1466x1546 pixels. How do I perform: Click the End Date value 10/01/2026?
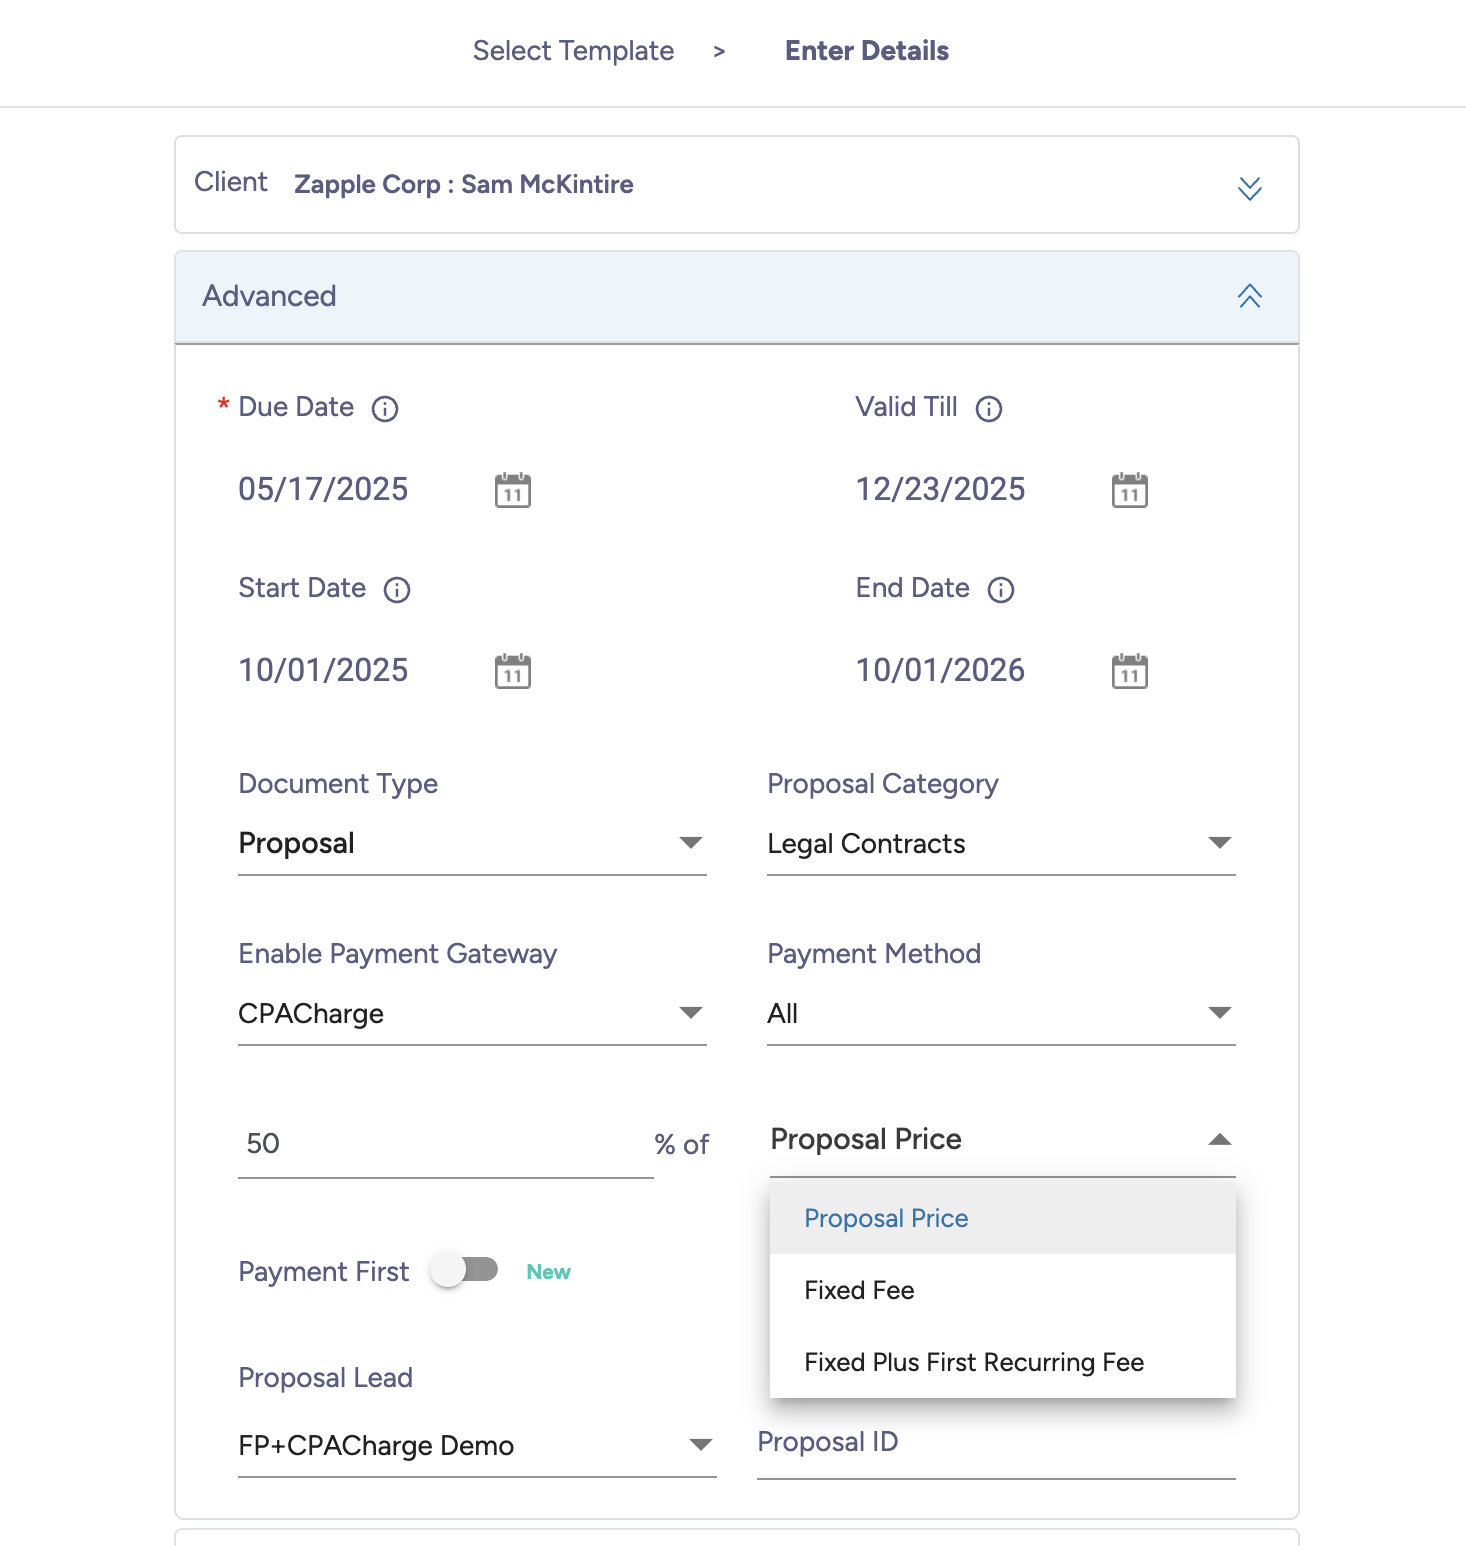coord(940,670)
